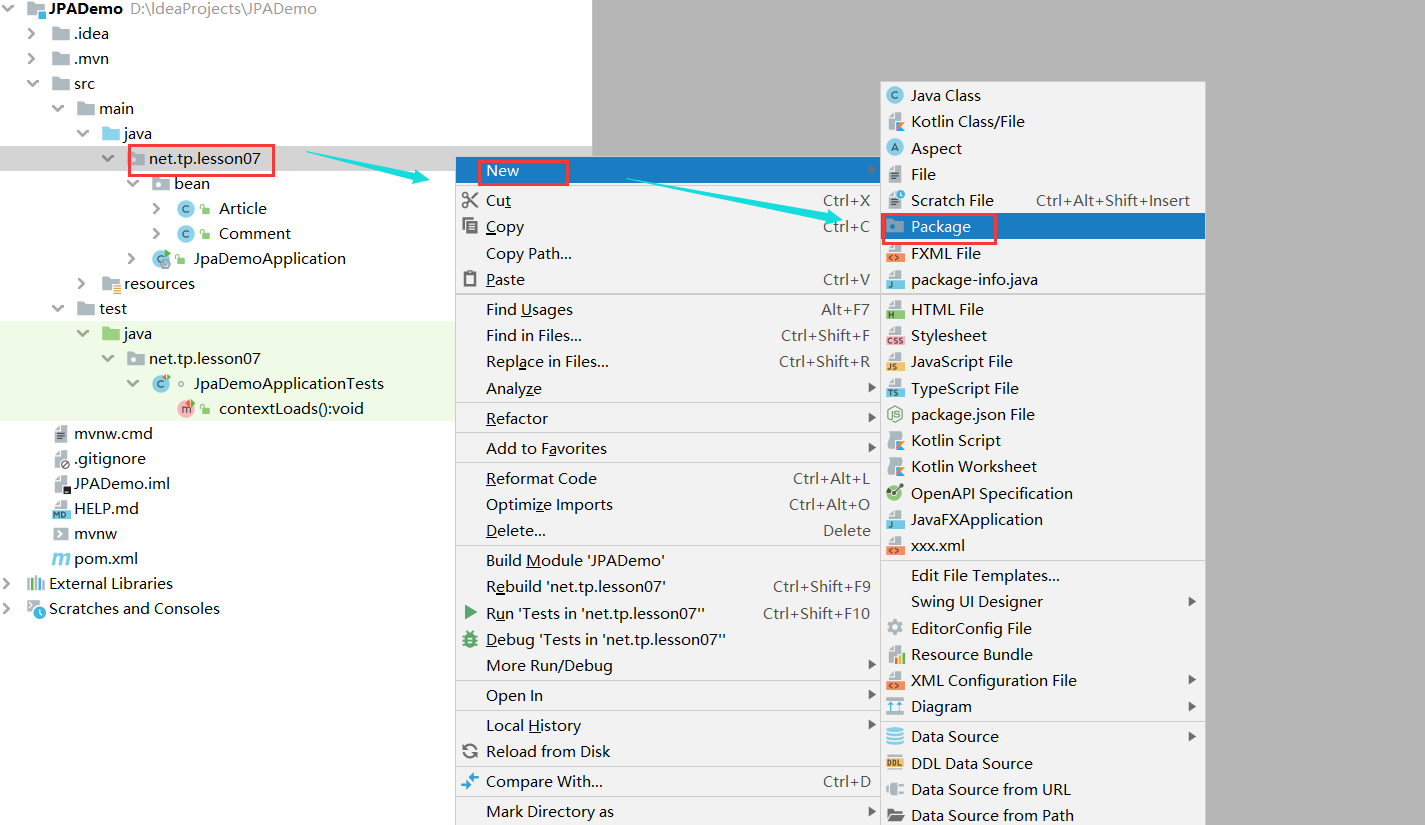
Task: Select the net.tp.lesson07 main package
Action: click(x=205, y=159)
